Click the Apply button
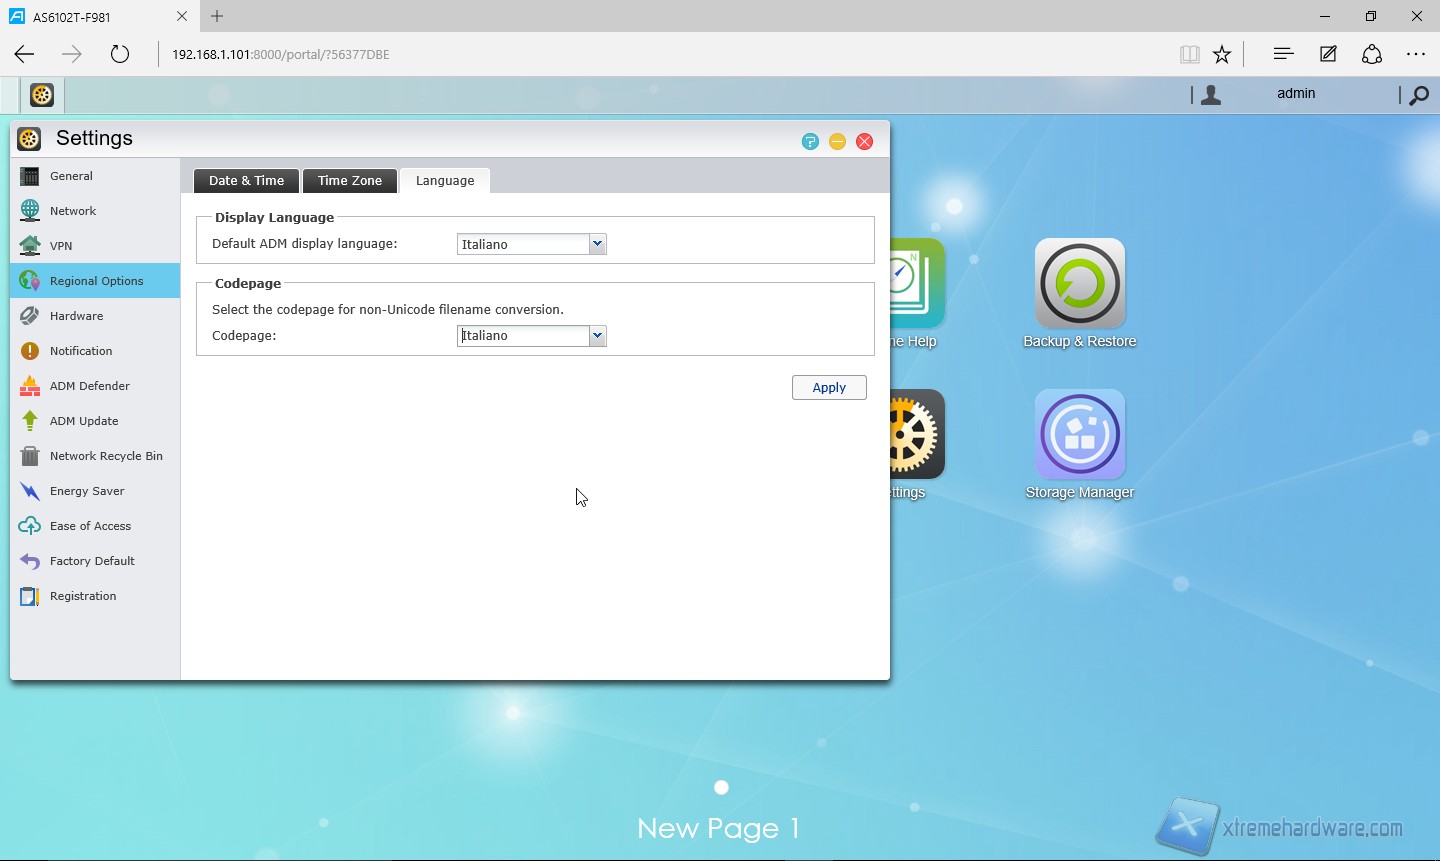The image size is (1440, 861). click(x=828, y=388)
